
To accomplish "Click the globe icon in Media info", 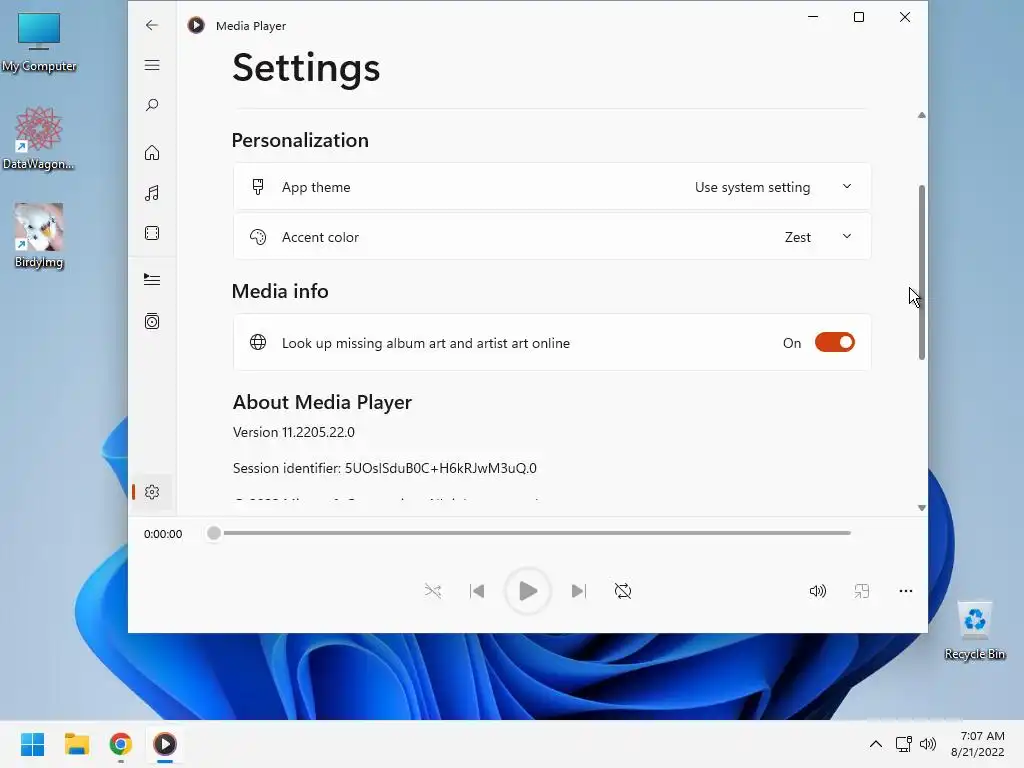I will click(x=258, y=342).
